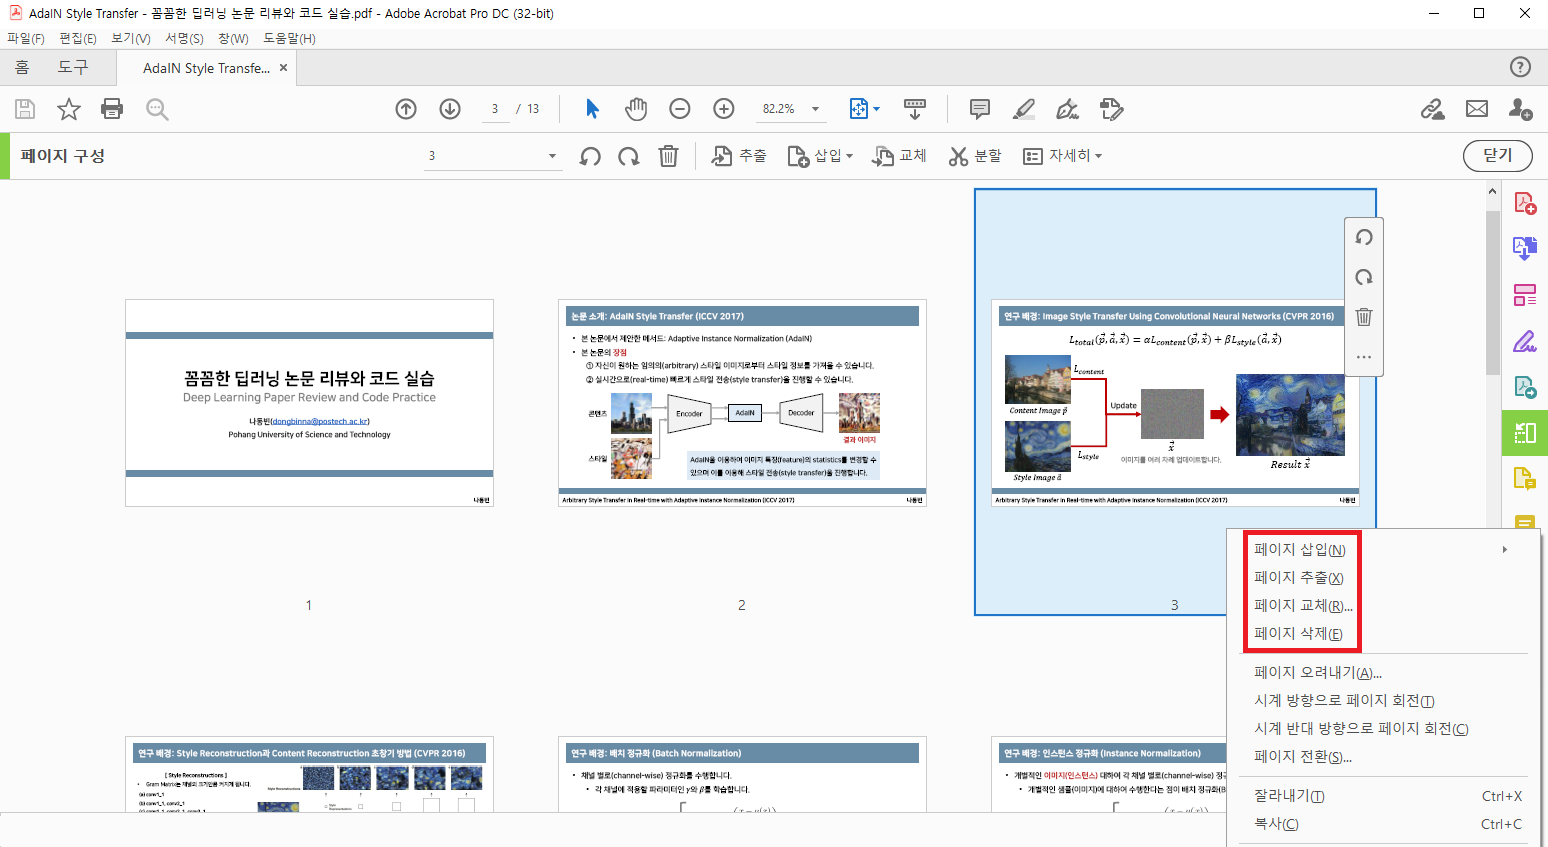Image resolution: width=1548 pixels, height=847 pixels.
Task: Open the 보기(V) menu
Action: tap(131, 39)
